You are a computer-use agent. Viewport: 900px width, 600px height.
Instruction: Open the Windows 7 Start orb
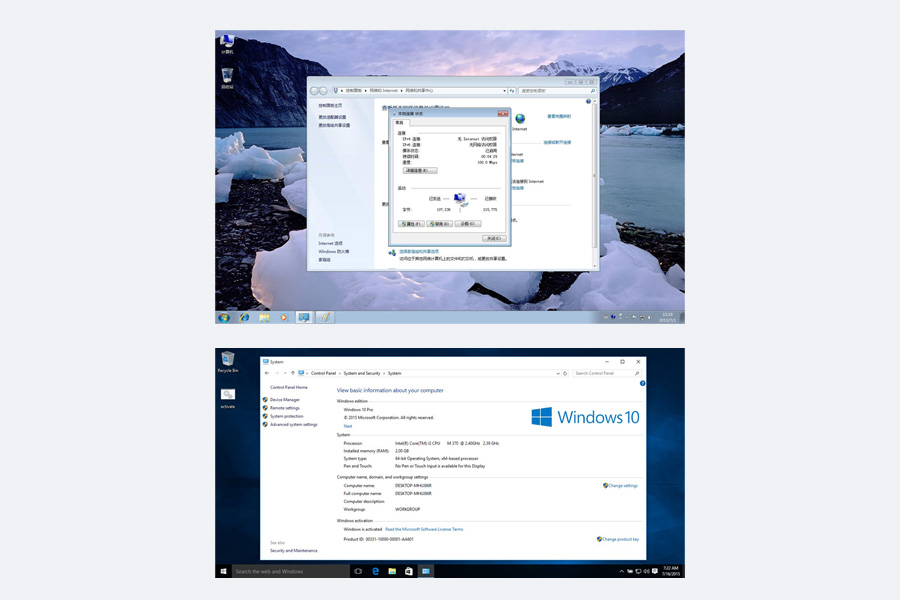[x=224, y=318]
